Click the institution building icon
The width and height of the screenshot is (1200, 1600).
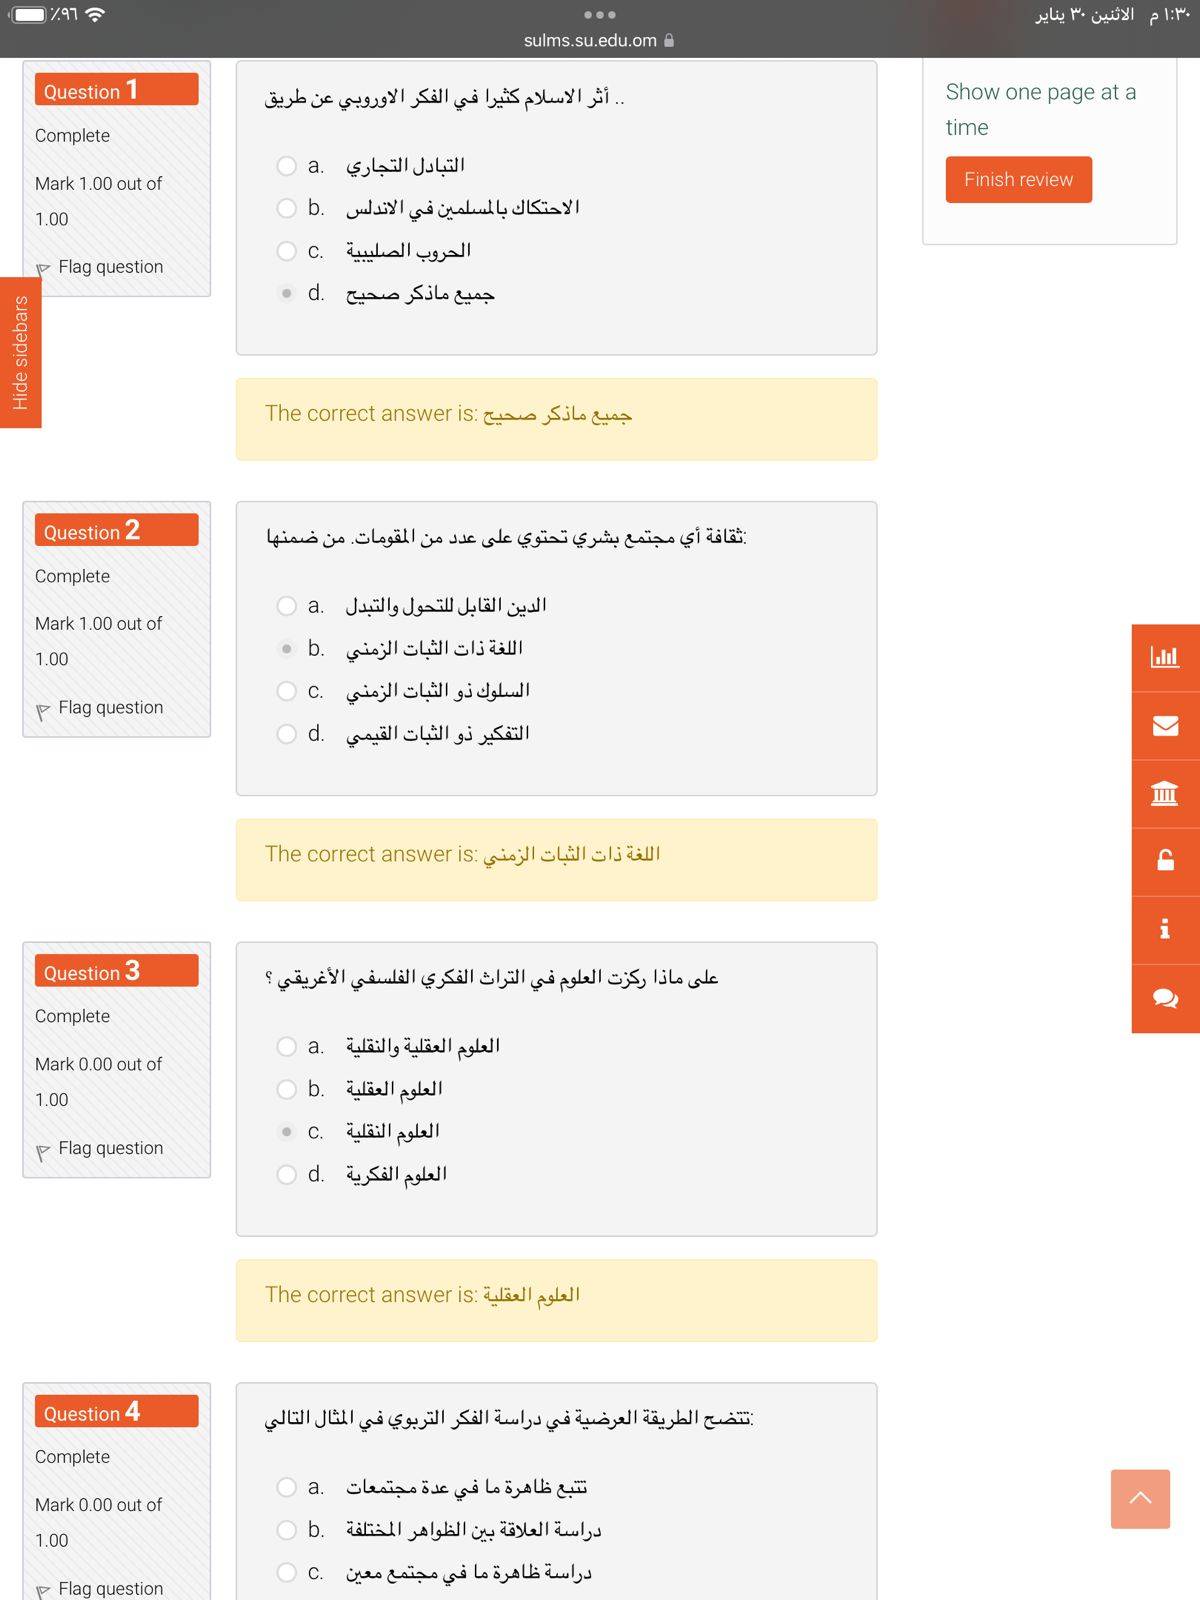(1165, 793)
